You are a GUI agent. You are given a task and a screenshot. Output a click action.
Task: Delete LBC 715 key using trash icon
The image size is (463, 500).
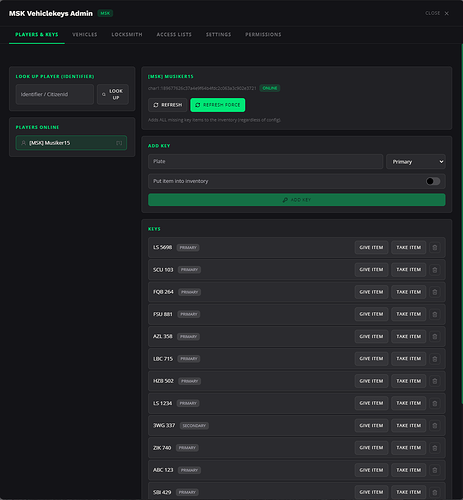(435, 359)
